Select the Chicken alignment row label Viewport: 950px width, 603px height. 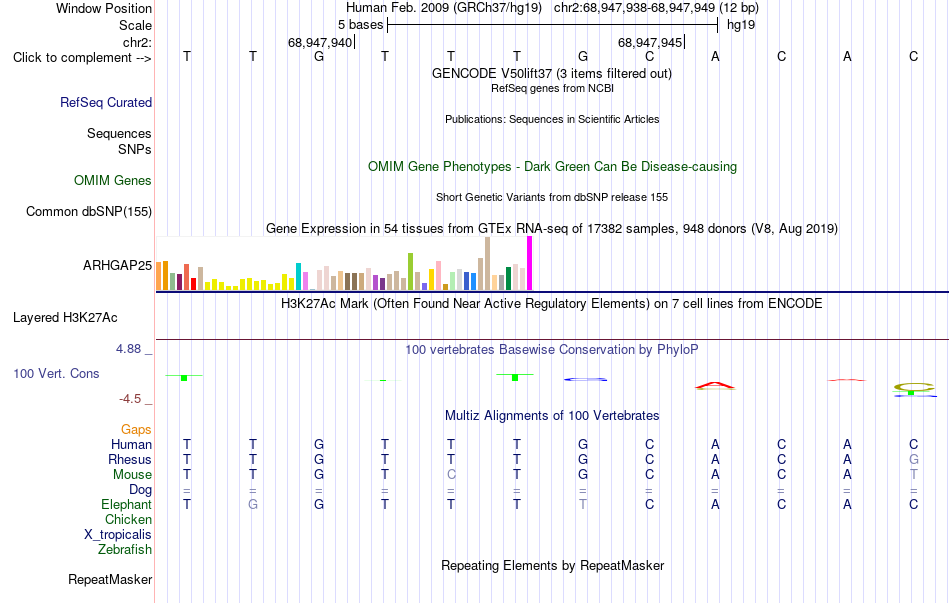pyautogui.click(x=128, y=519)
